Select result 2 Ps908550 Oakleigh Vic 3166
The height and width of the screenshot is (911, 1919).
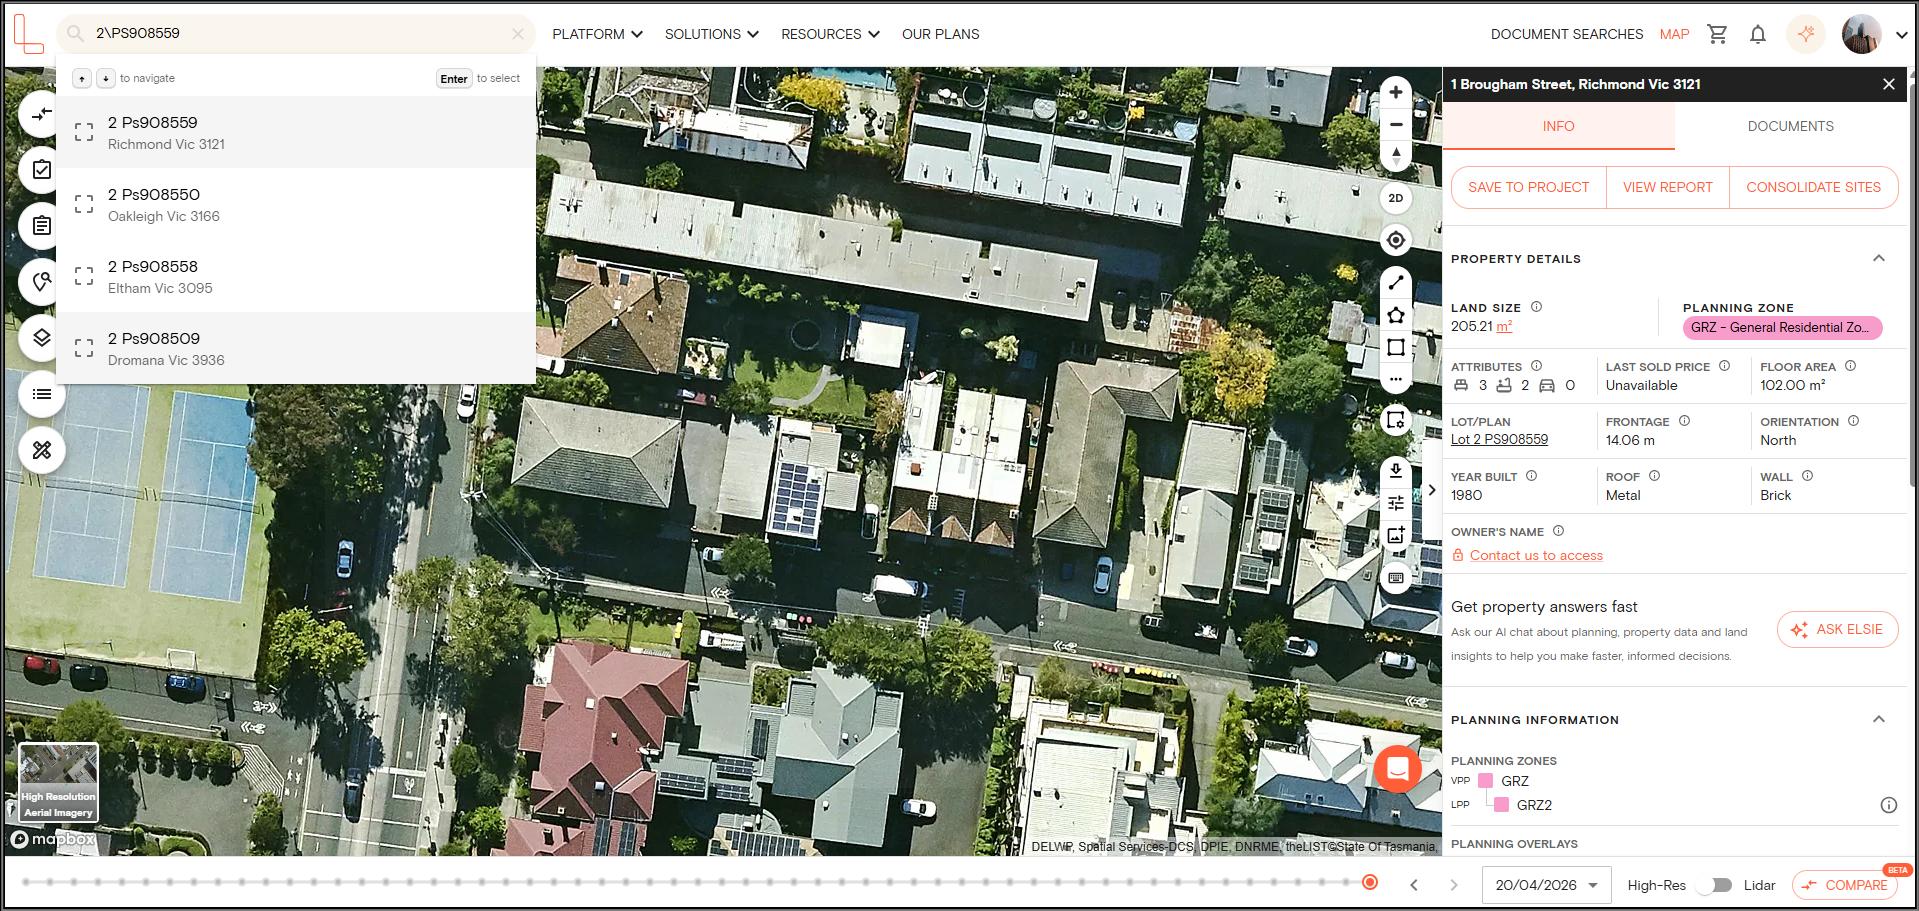(296, 204)
